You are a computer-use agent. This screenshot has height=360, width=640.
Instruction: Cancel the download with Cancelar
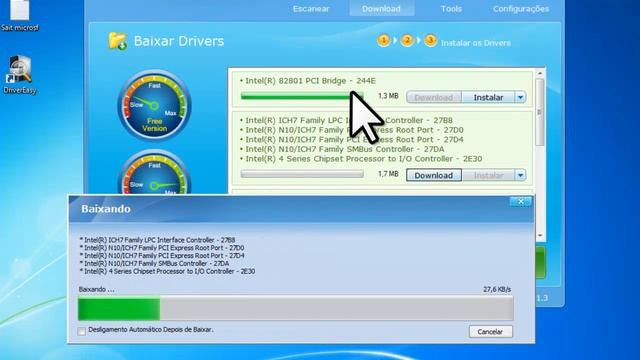tap(490, 331)
